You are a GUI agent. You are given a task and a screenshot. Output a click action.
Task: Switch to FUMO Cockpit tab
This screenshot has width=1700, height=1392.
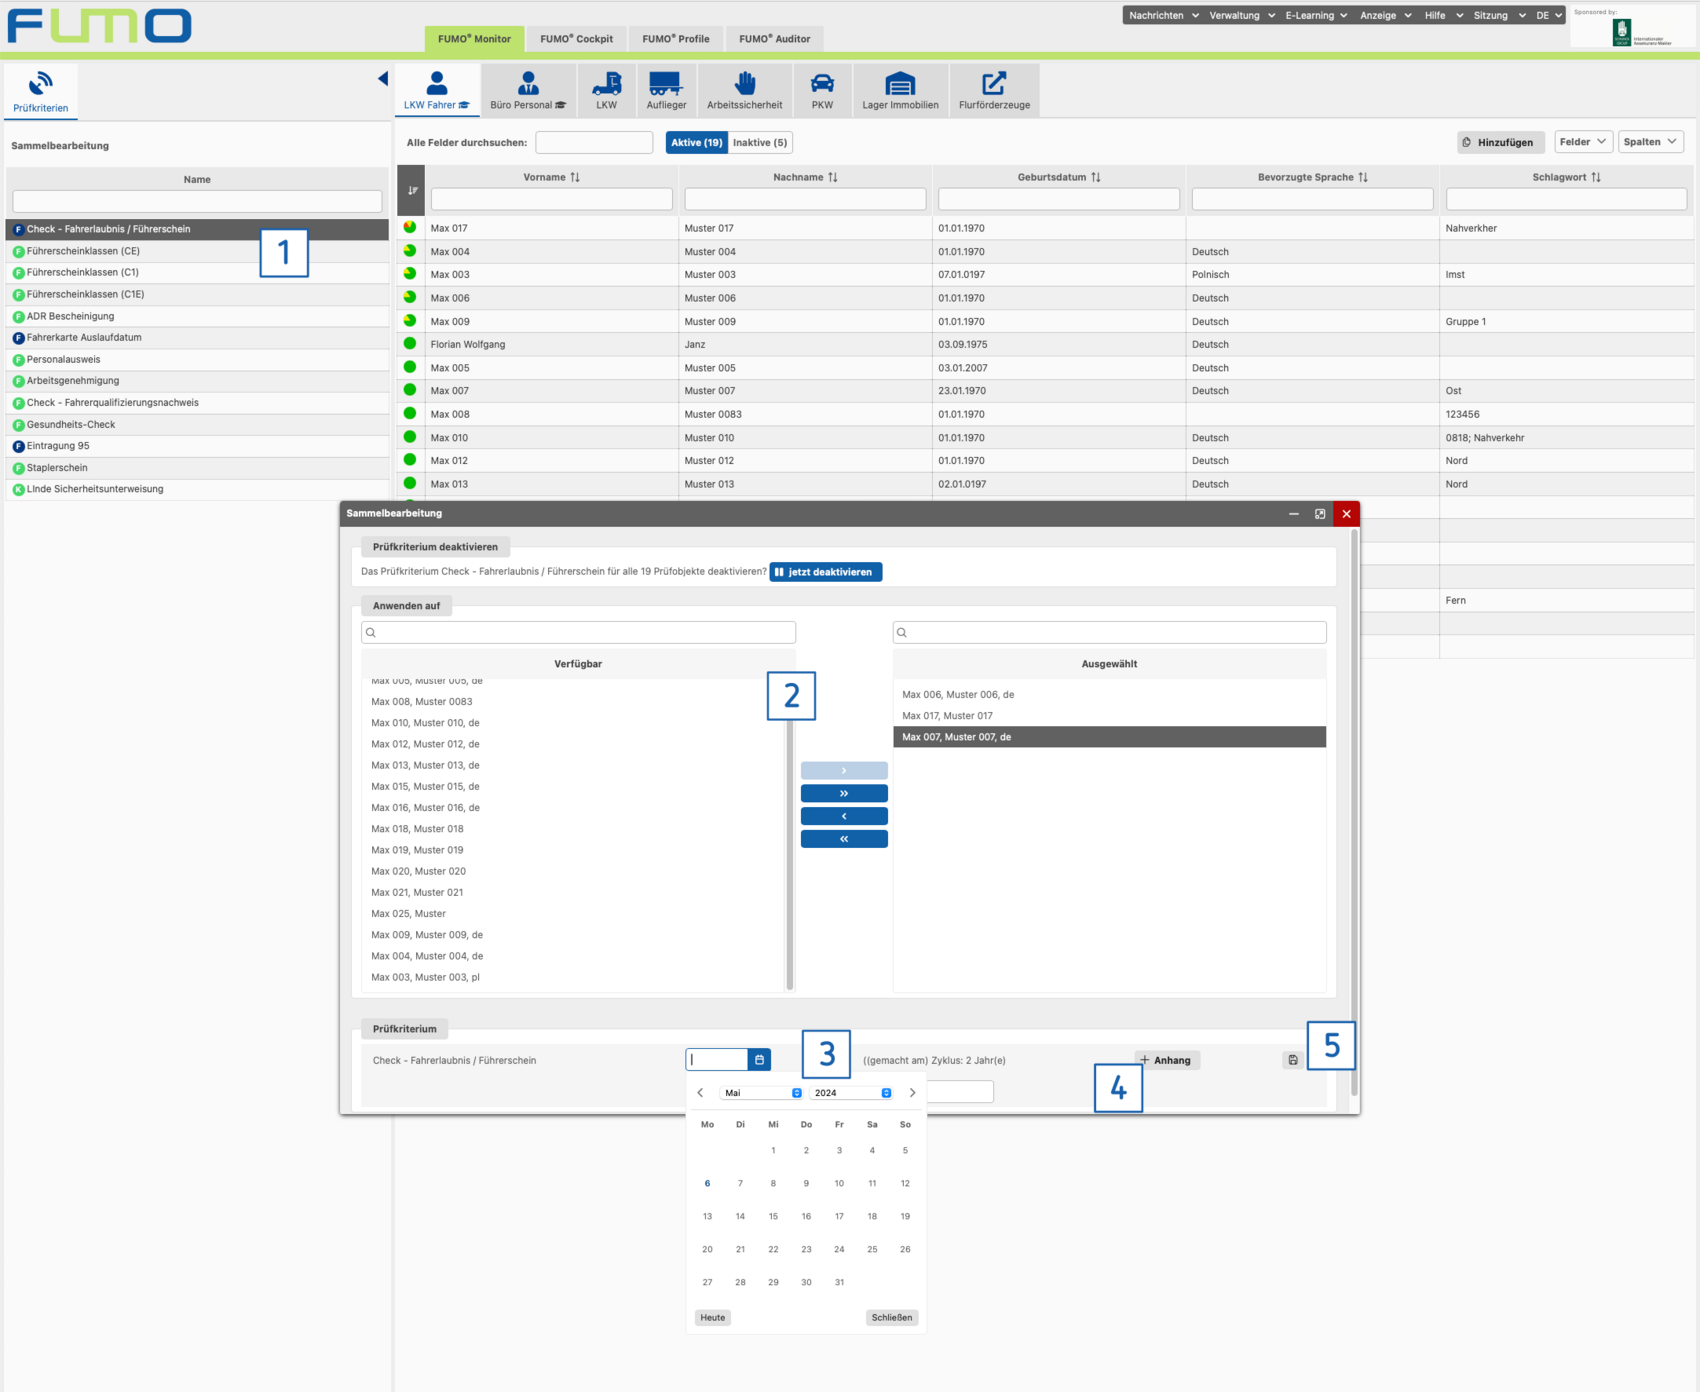pyautogui.click(x=576, y=39)
